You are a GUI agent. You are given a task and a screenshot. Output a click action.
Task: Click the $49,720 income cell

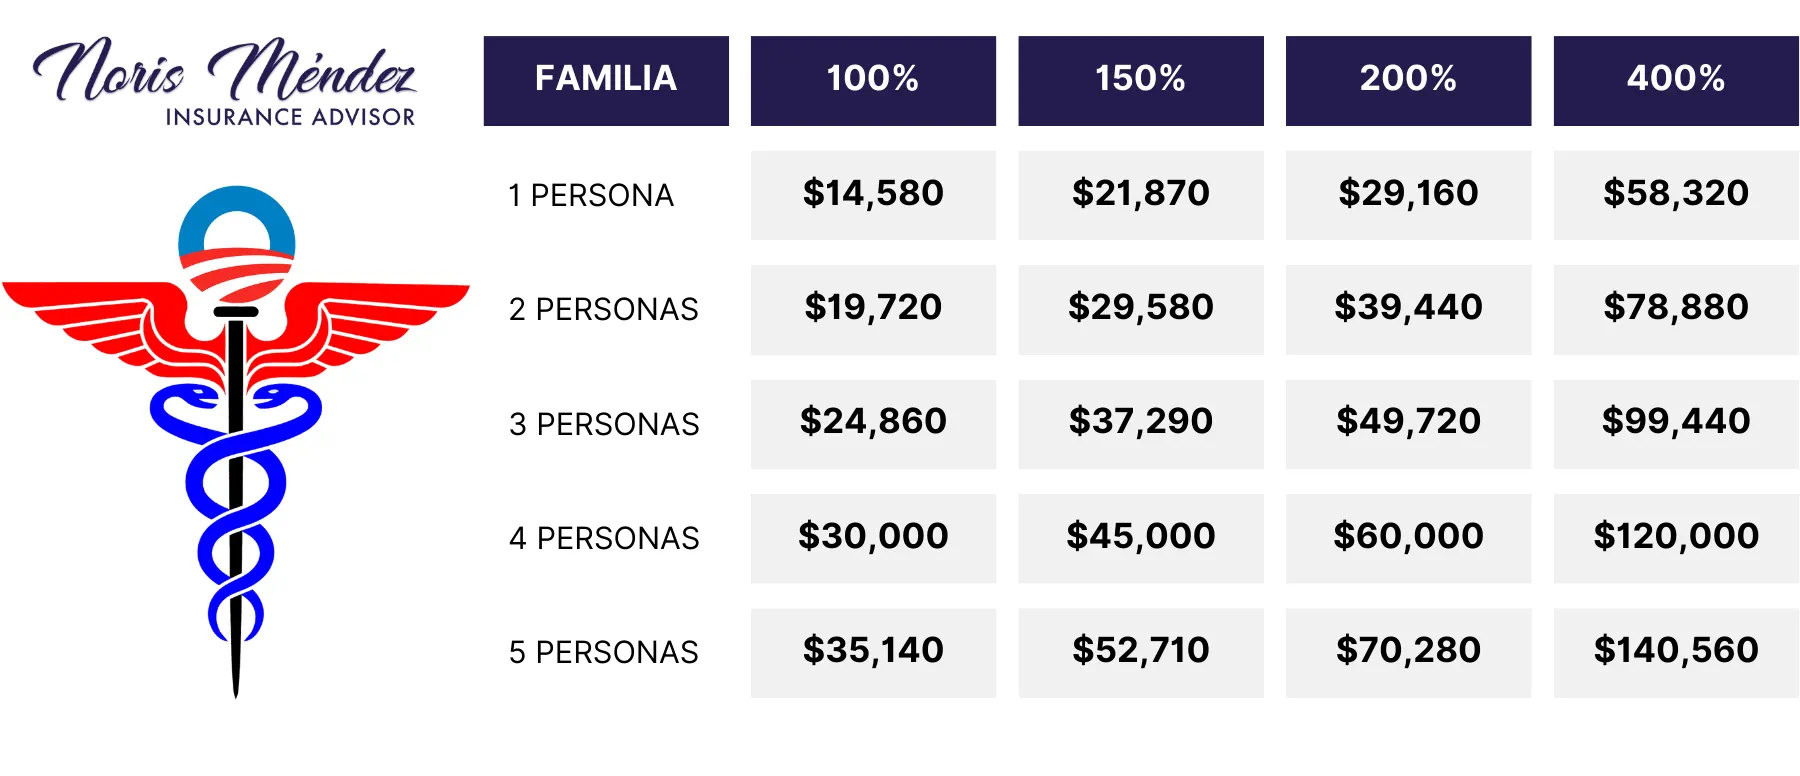(1408, 423)
